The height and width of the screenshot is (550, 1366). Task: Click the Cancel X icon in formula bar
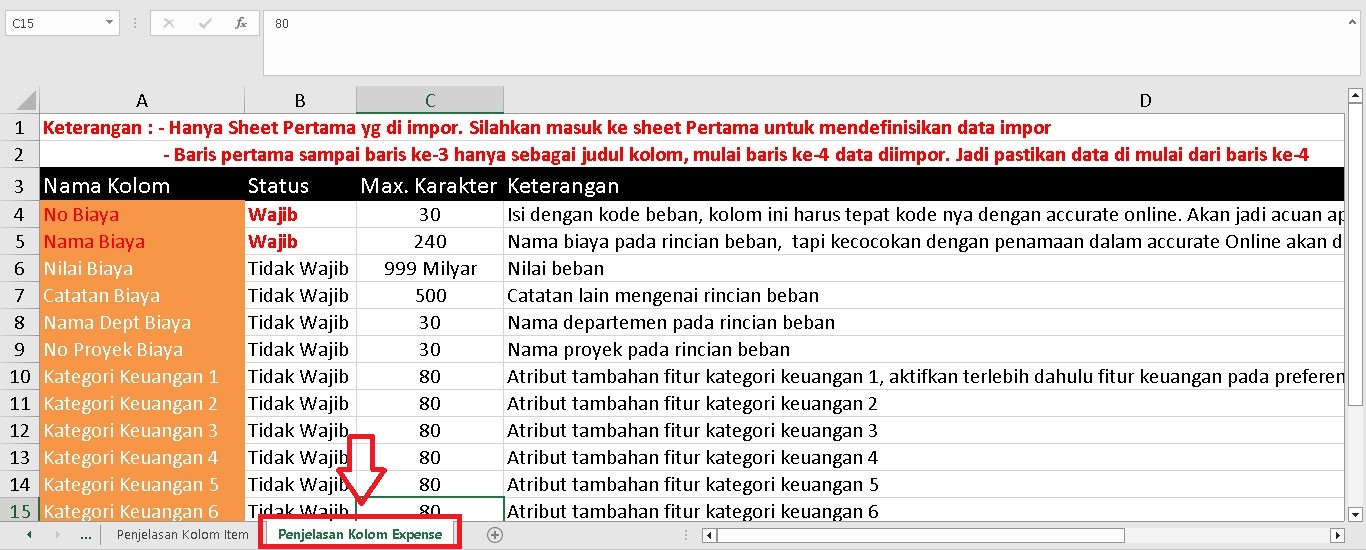point(168,23)
